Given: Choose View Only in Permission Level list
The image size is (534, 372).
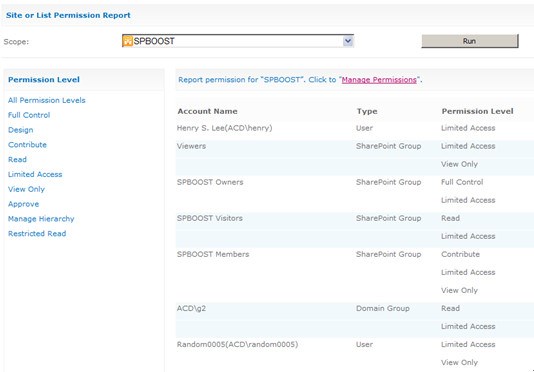Looking at the screenshot, I should click(x=26, y=189).
